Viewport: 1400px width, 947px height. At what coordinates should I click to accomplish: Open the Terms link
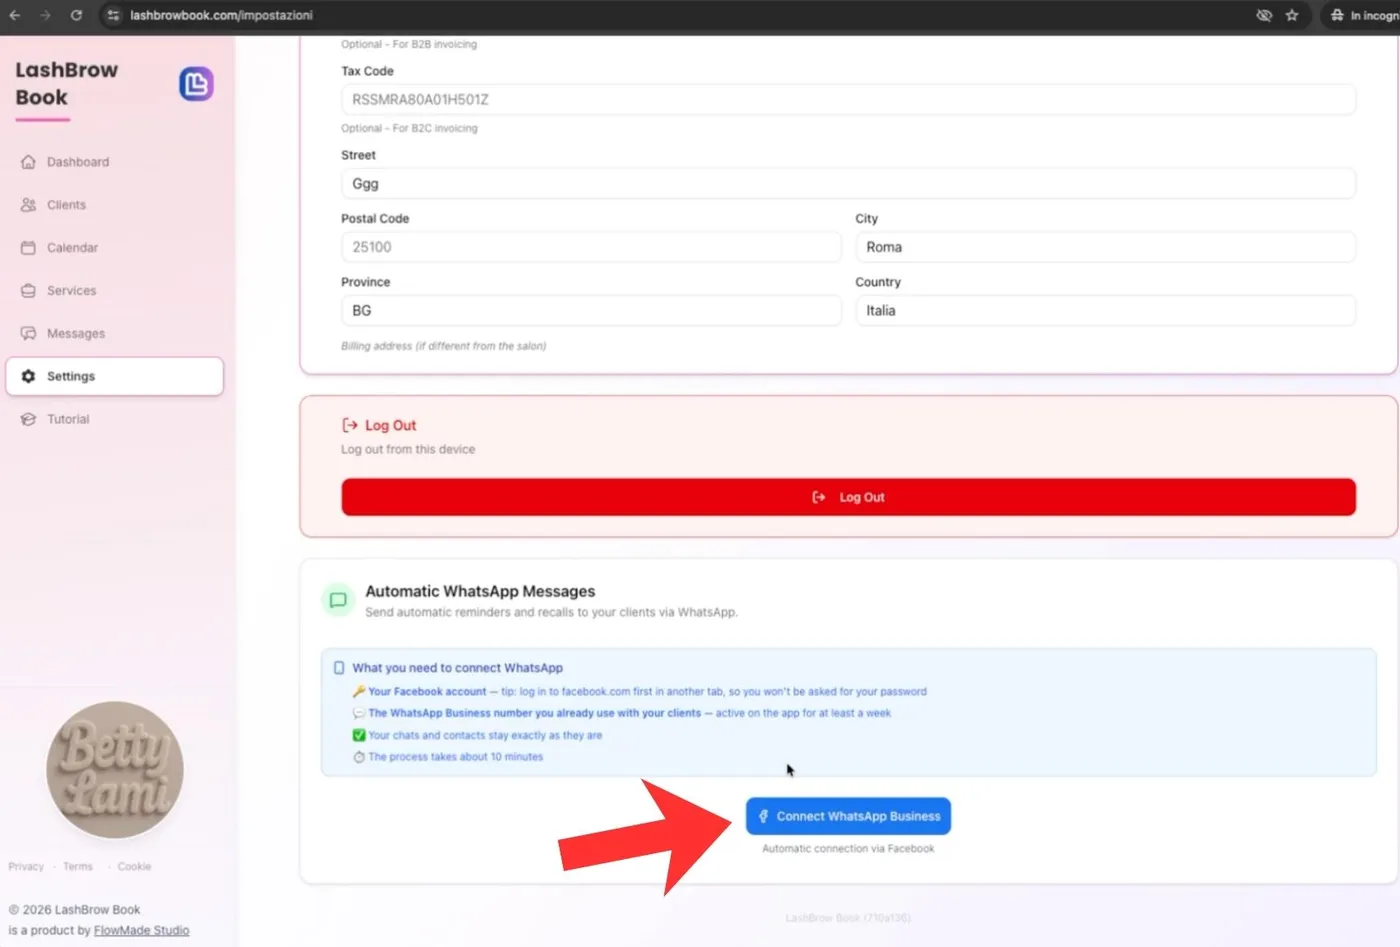point(78,867)
